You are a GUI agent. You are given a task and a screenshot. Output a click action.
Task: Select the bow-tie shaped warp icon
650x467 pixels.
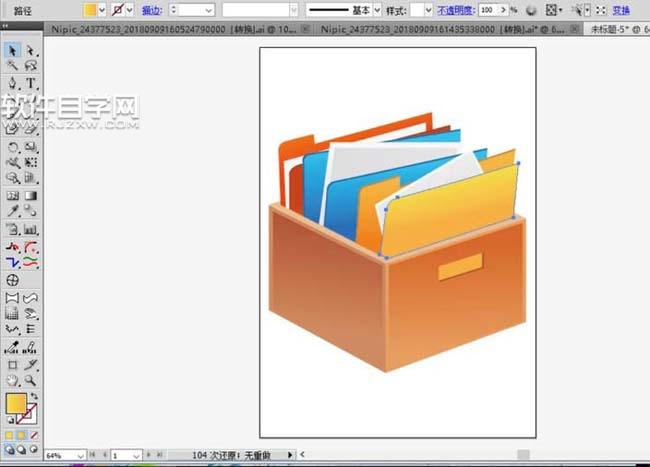click(x=12, y=298)
